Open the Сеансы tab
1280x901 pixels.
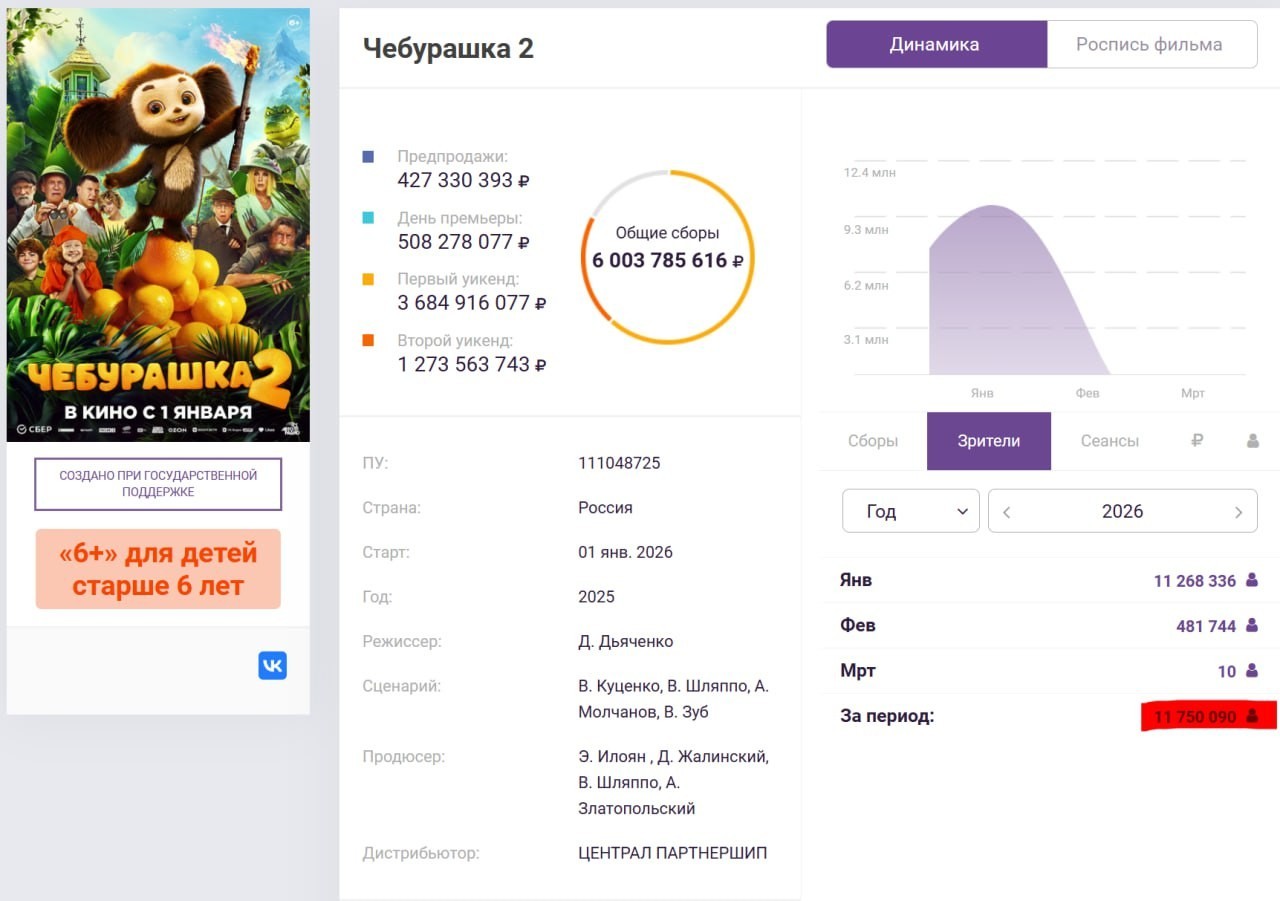point(1110,441)
